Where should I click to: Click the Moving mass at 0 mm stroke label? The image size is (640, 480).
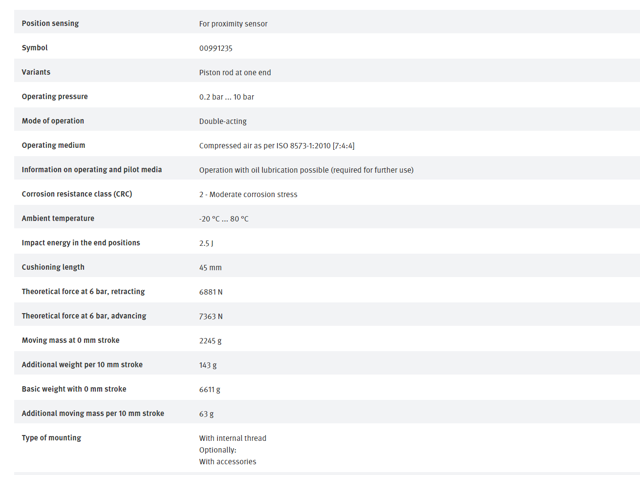(71, 340)
